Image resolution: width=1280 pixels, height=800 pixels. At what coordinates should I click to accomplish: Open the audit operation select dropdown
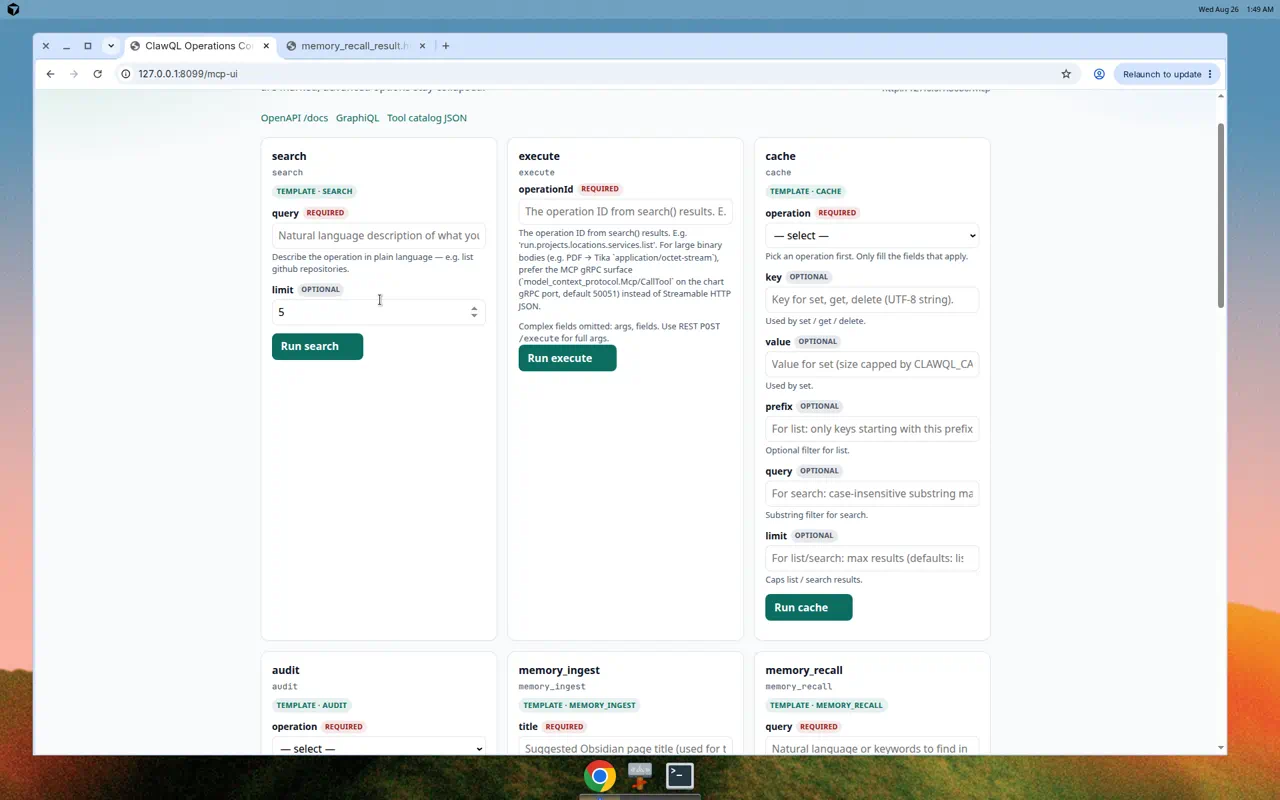pyautogui.click(x=378, y=748)
